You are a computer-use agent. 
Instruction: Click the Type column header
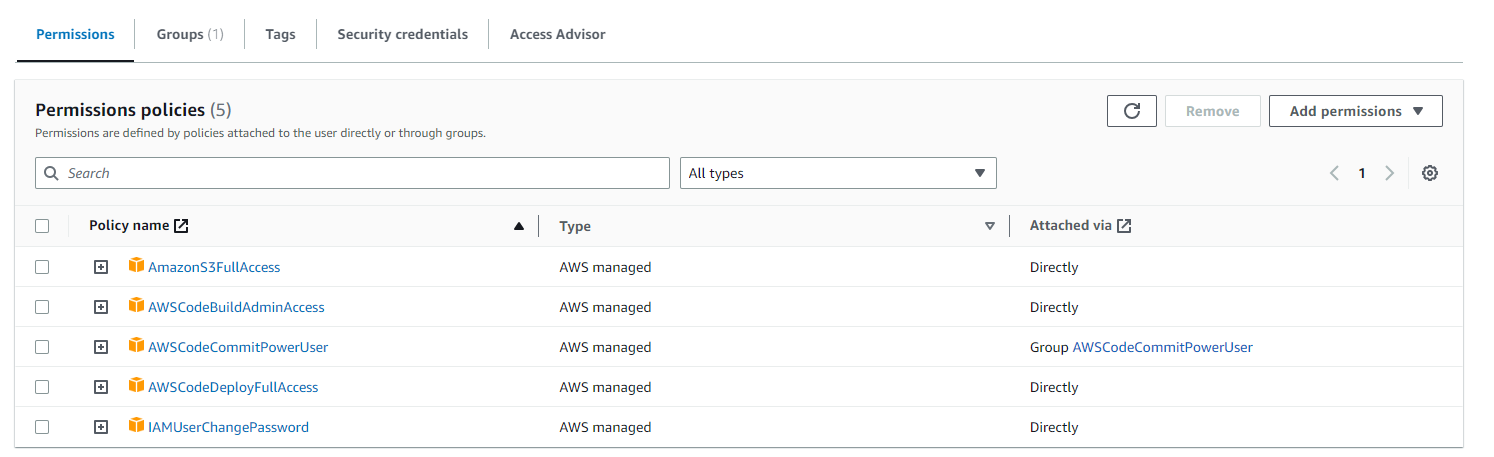tap(575, 226)
